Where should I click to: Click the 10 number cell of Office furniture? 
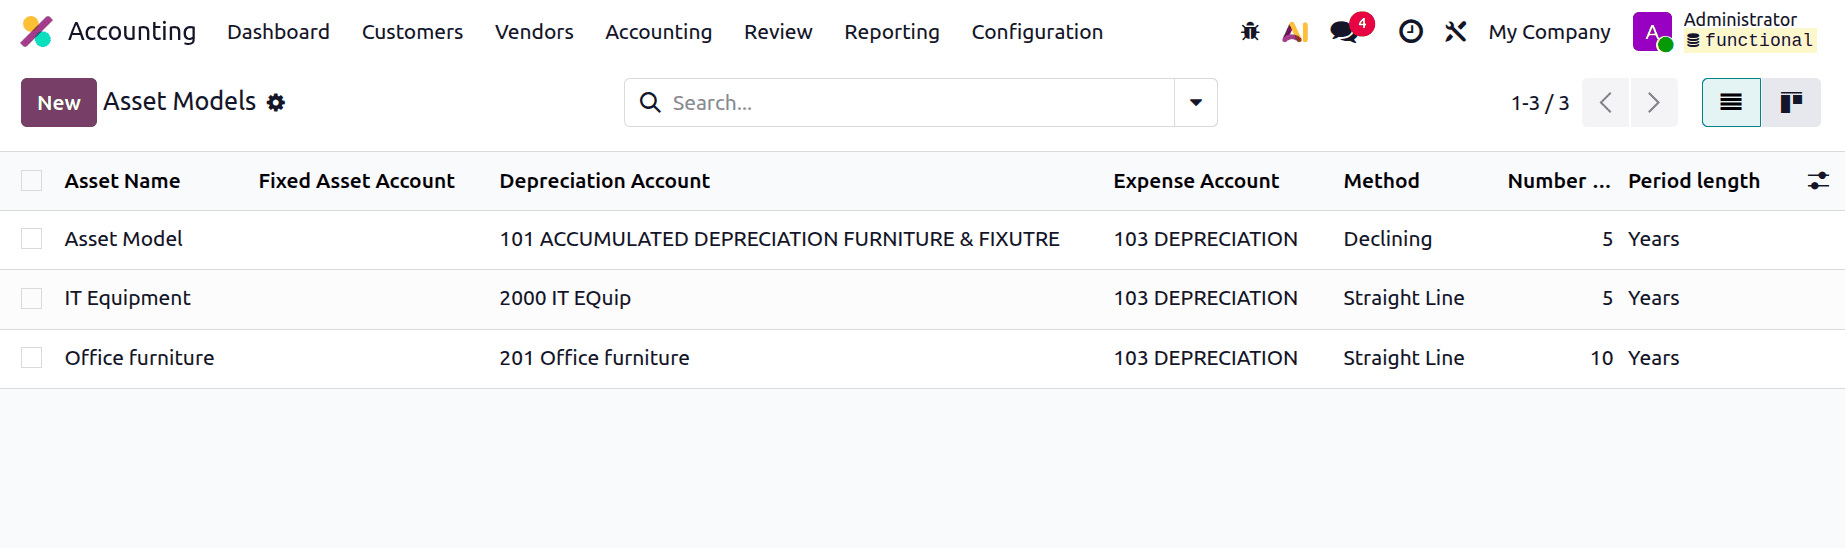click(x=1601, y=358)
